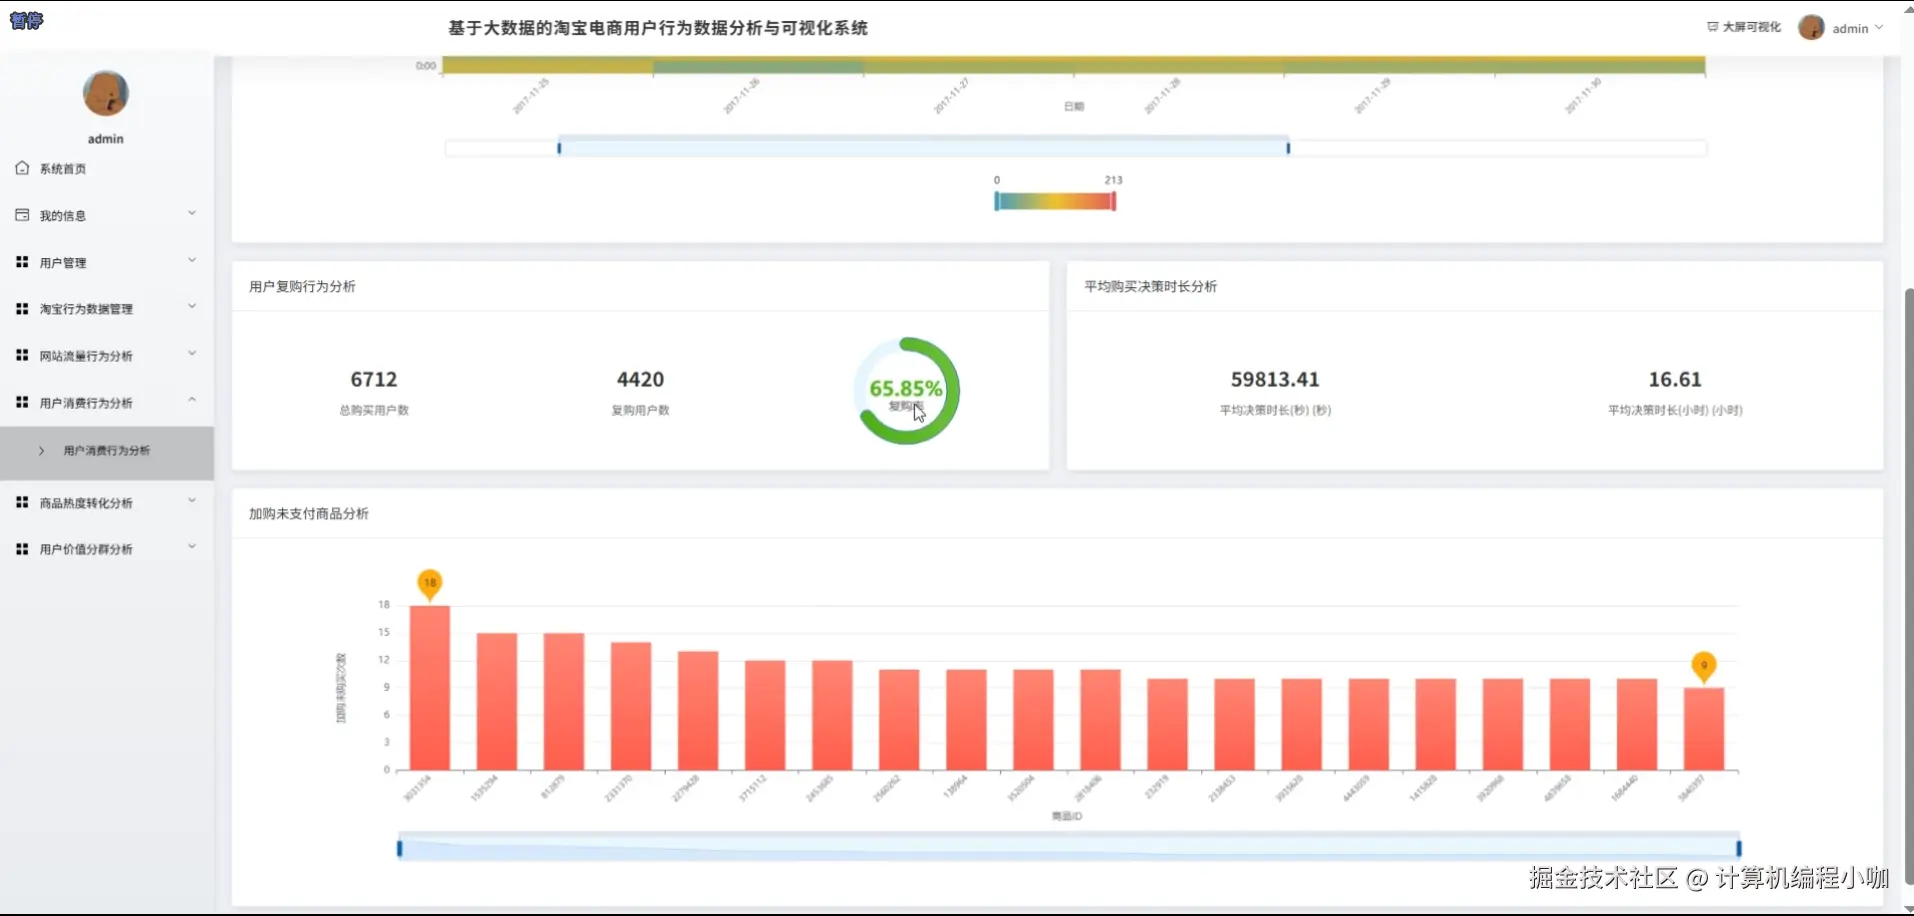The height and width of the screenshot is (916, 1914).
Task: Expand the 用户管理 section arrow
Action: click(x=191, y=260)
